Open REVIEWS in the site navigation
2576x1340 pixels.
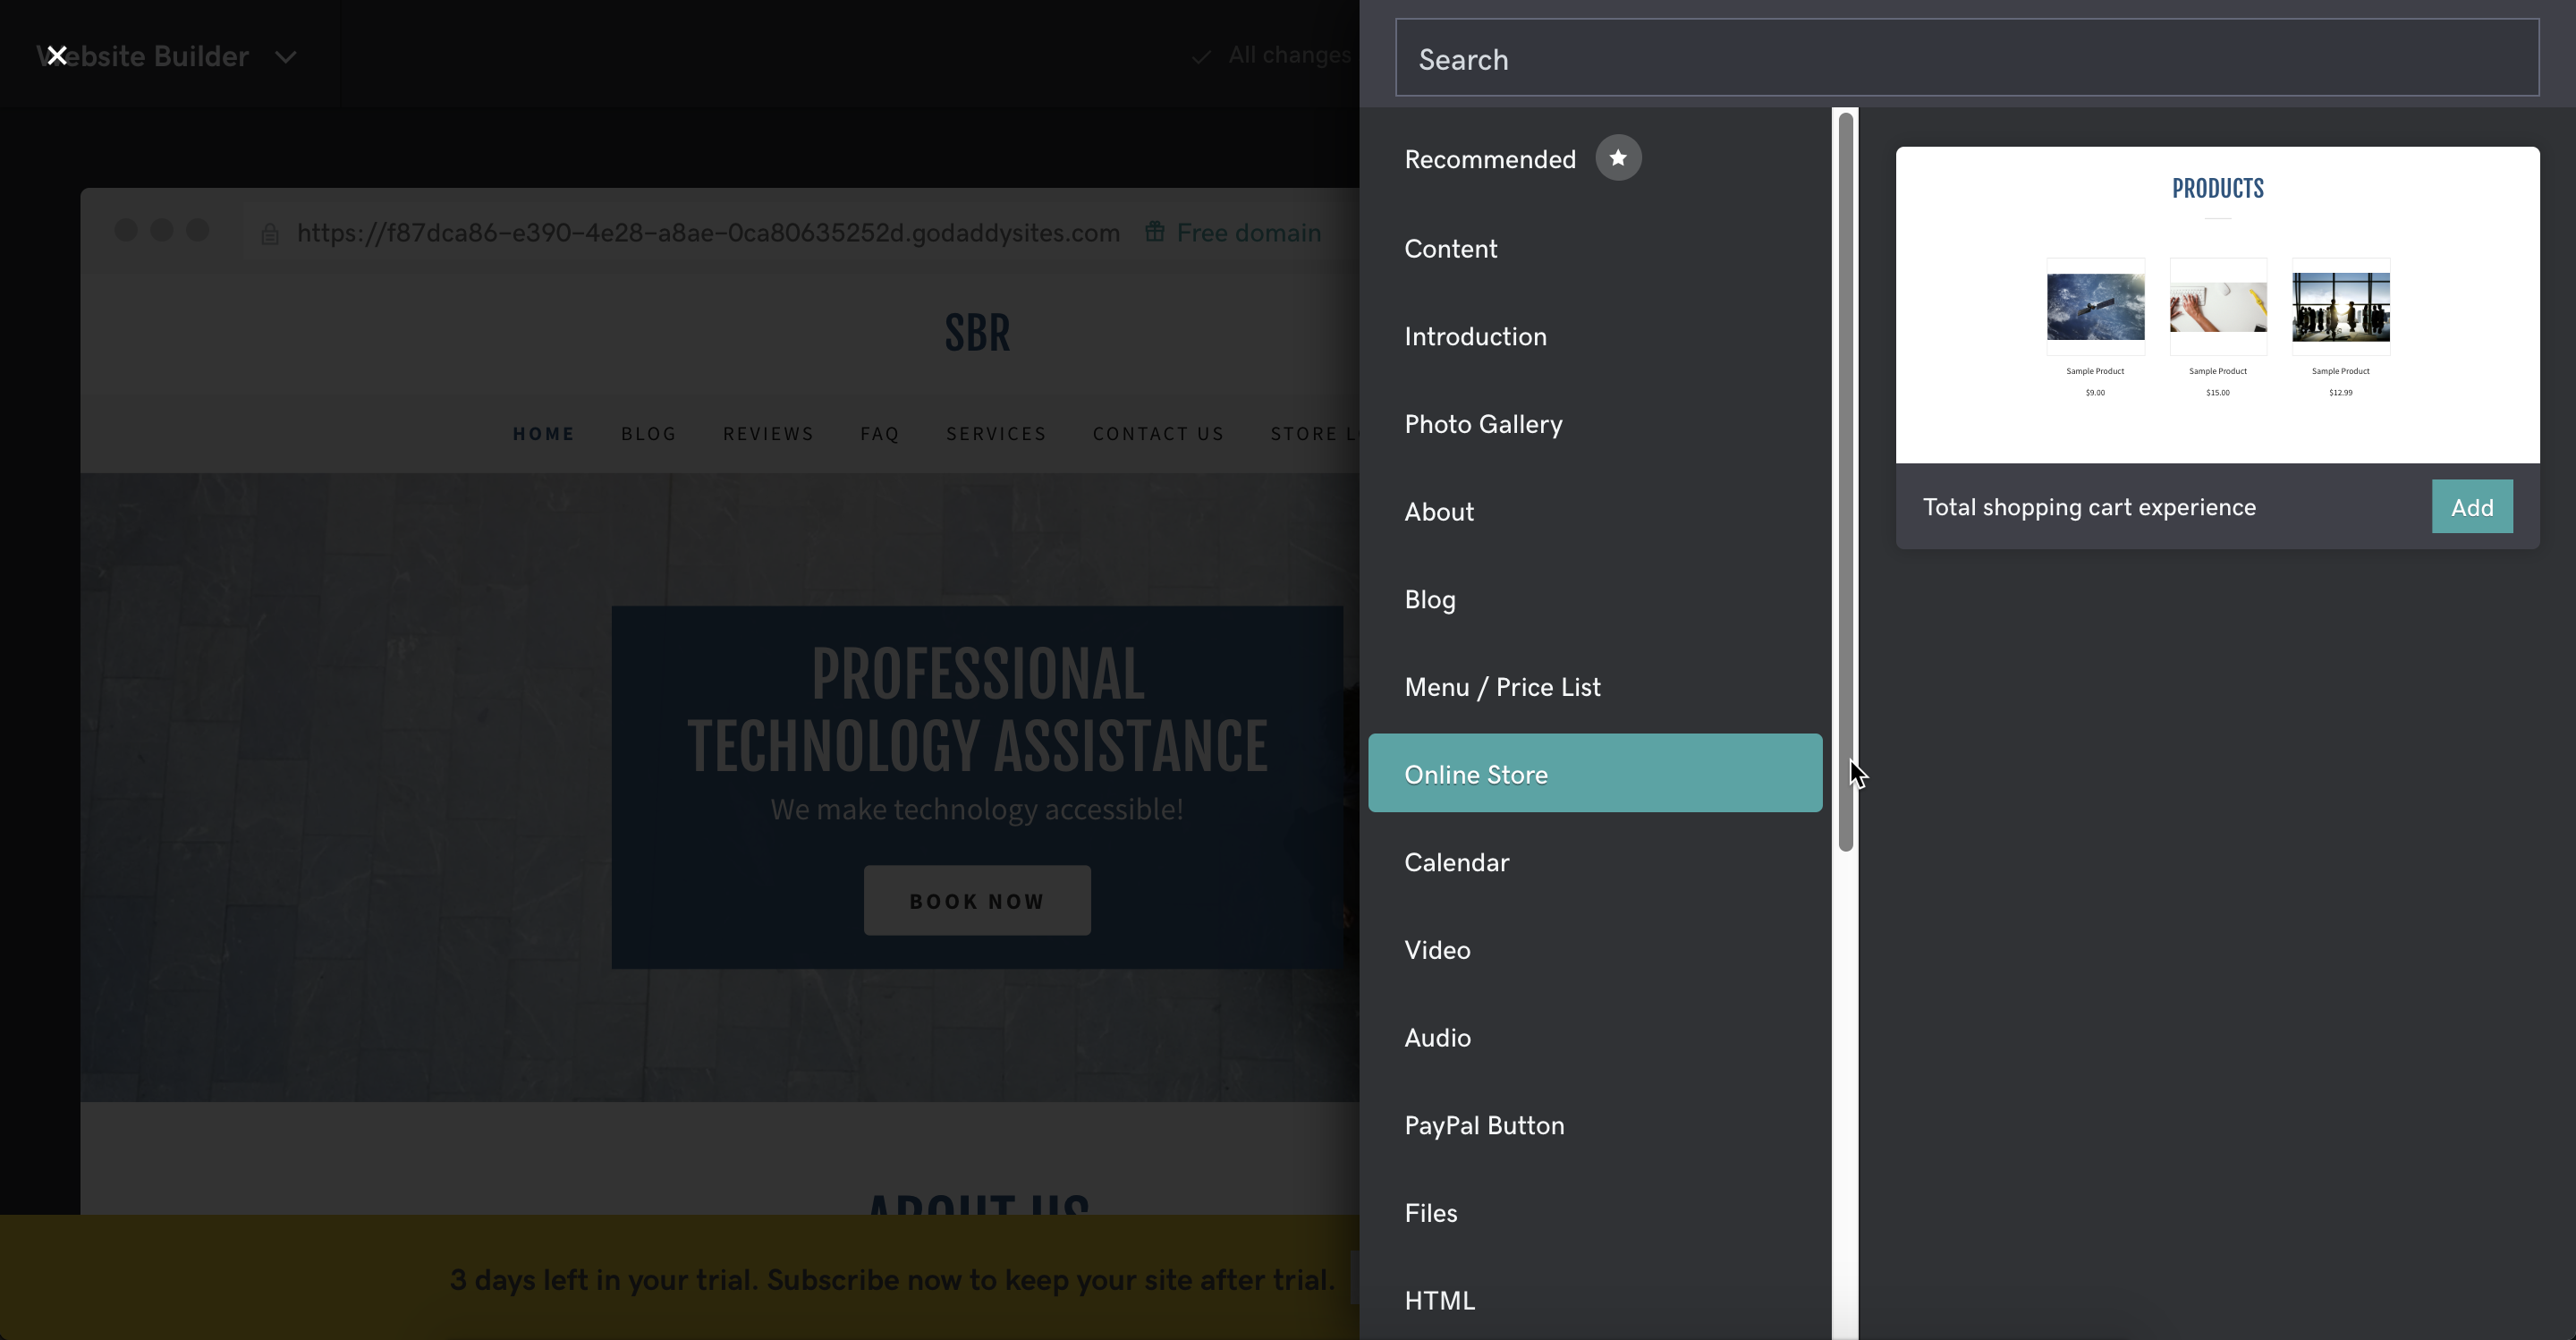768,434
